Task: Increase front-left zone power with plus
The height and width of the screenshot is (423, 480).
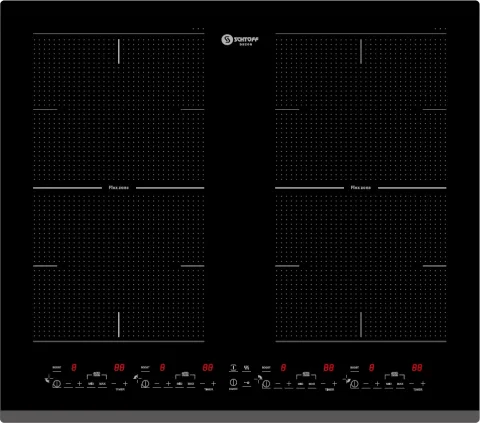Action: (79, 384)
